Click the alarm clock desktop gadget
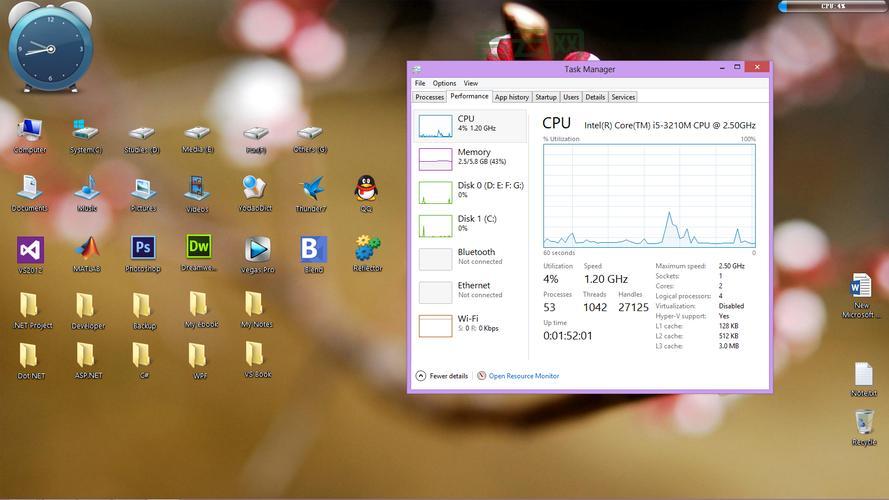889x500 pixels. coord(50,46)
